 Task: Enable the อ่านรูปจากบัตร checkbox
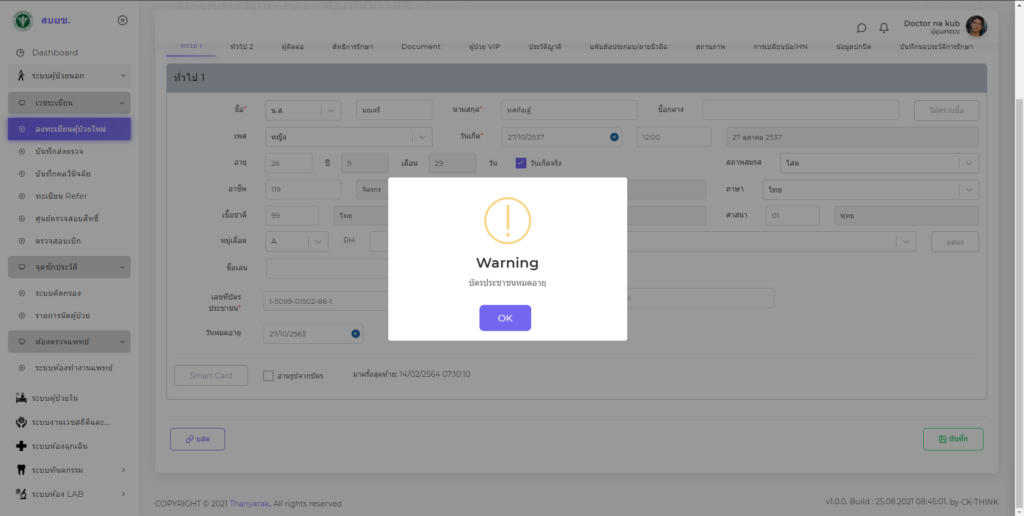[268, 376]
